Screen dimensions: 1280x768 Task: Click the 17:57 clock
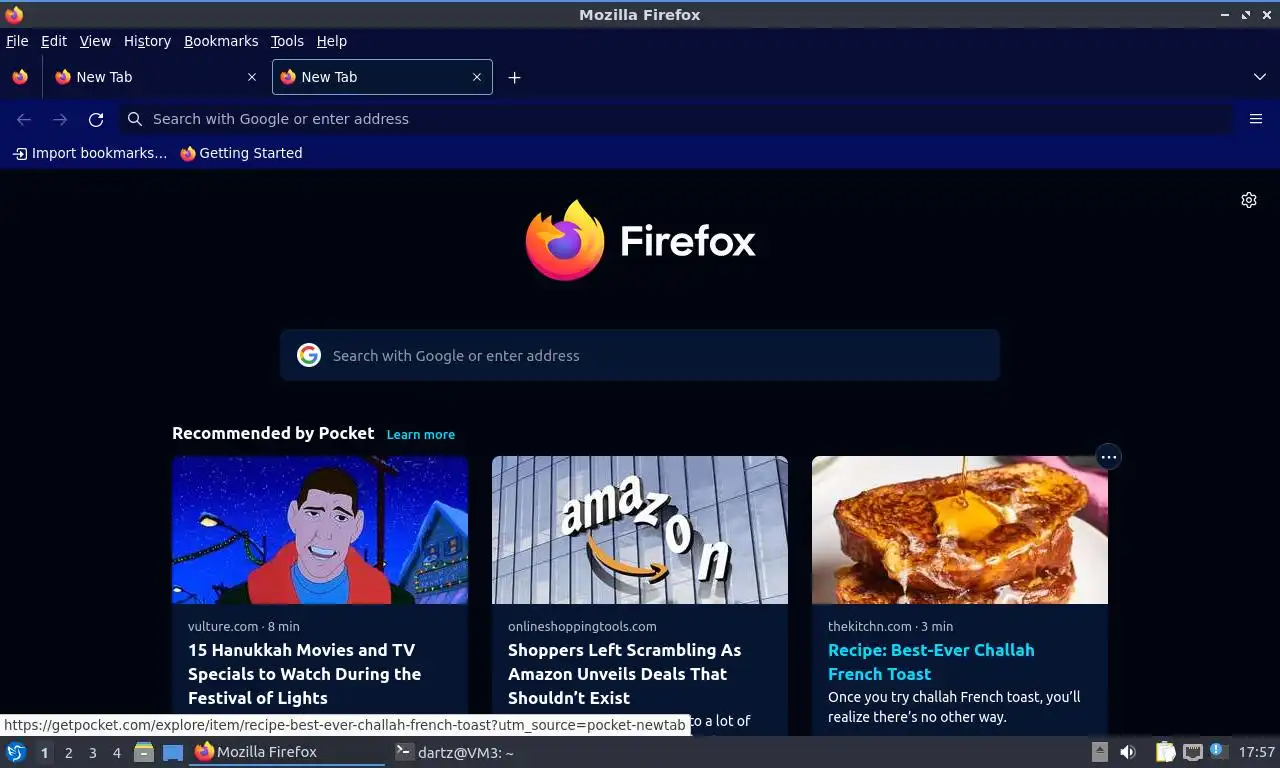point(1256,752)
